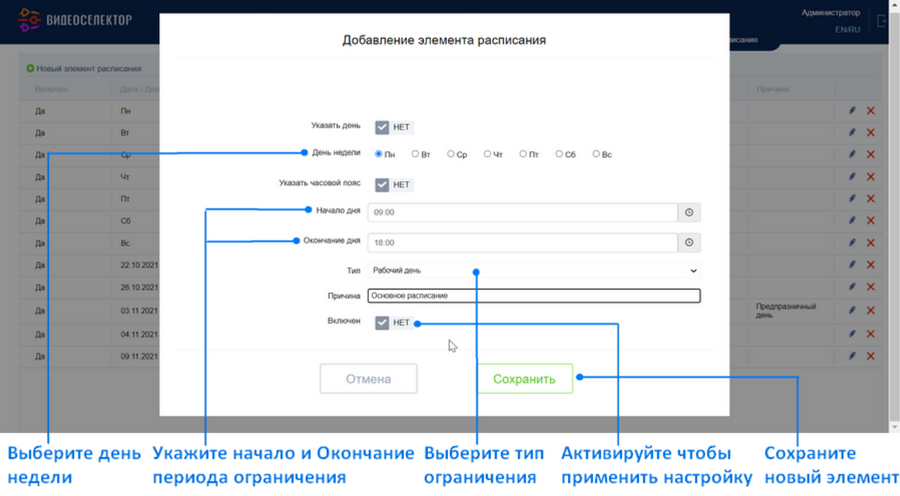Click the edit pencil in the Пт row
The height and width of the screenshot is (496, 900).
coord(852,198)
